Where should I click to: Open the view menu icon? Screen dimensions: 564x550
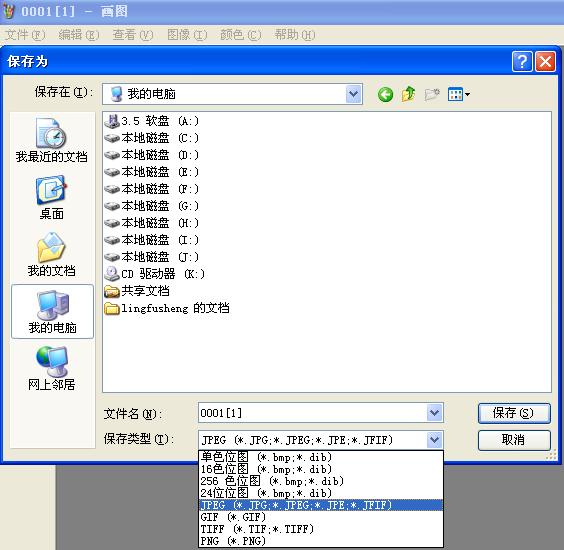[459, 95]
